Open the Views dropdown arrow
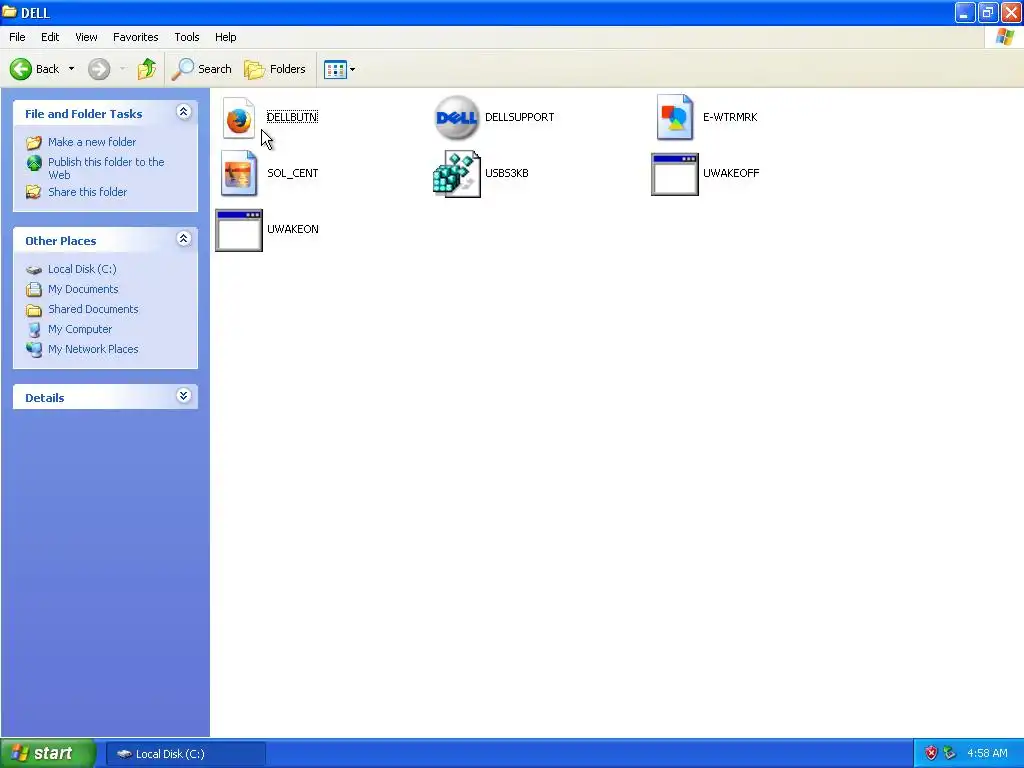The width and height of the screenshot is (1024, 768). [x=353, y=69]
